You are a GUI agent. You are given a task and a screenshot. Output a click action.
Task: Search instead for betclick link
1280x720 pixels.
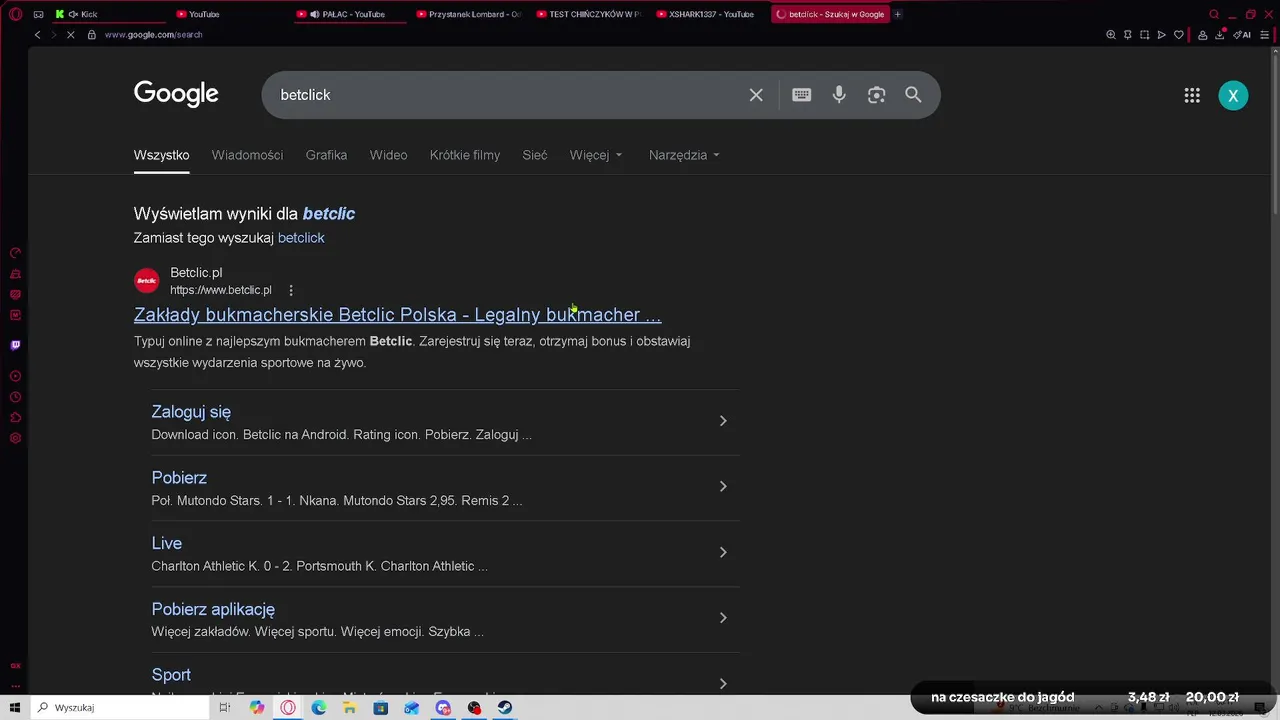point(301,238)
